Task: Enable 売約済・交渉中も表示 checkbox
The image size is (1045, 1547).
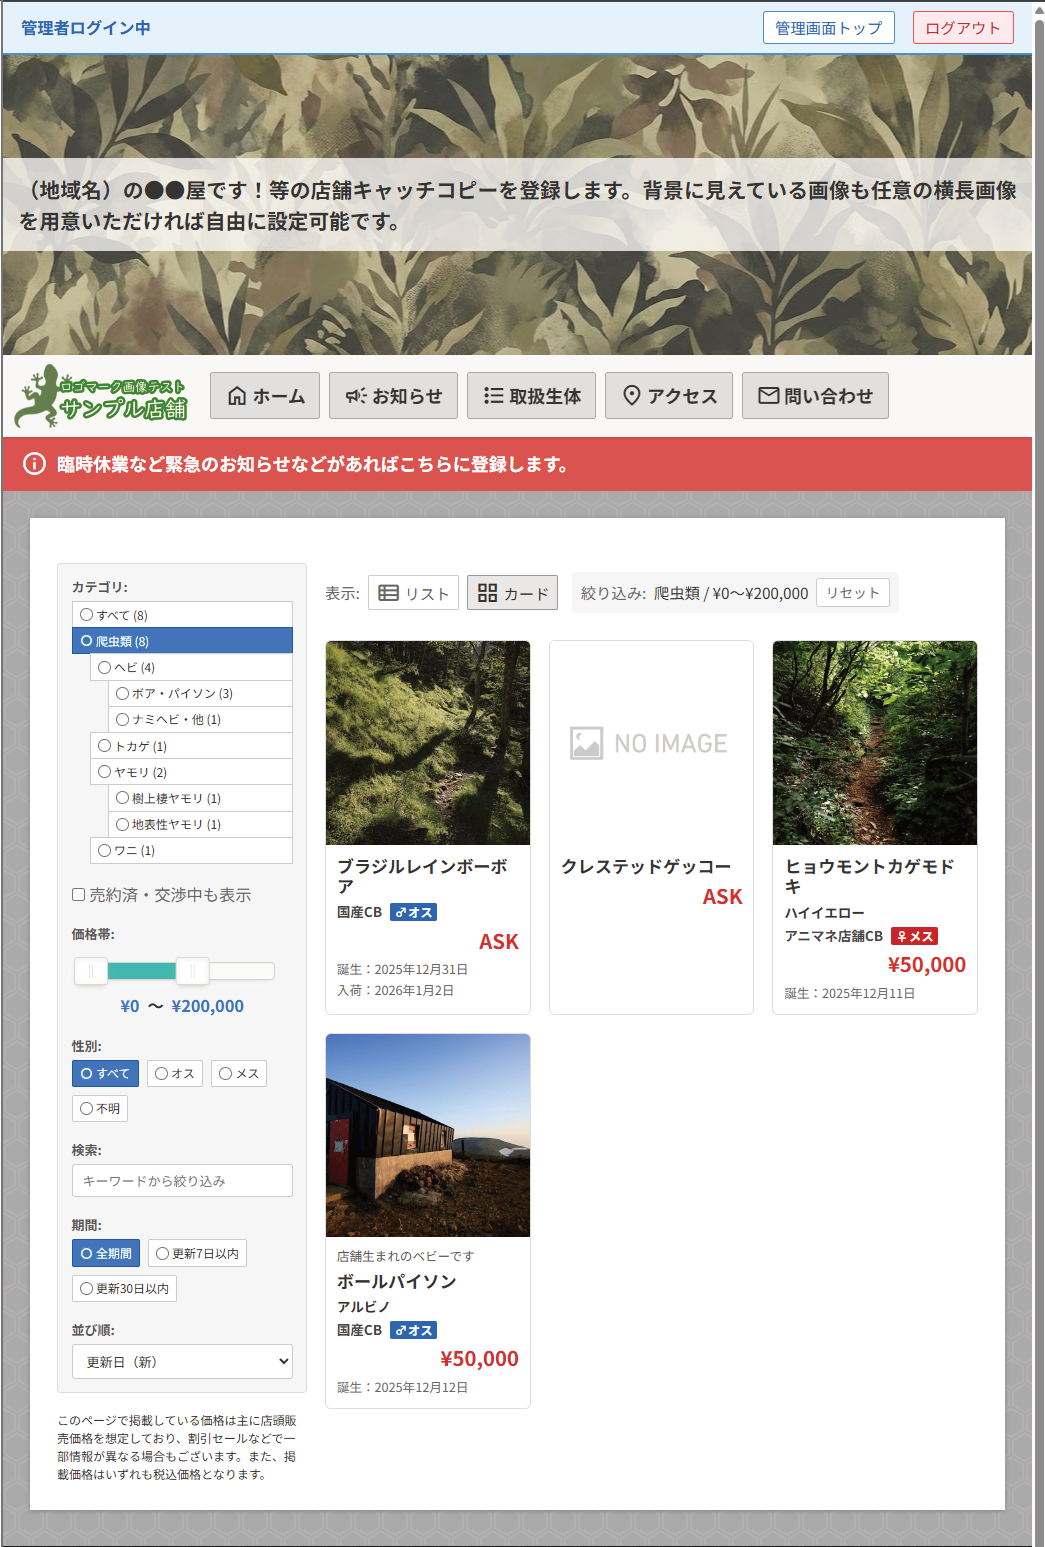Action: pyautogui.click(x=79, y=895)
